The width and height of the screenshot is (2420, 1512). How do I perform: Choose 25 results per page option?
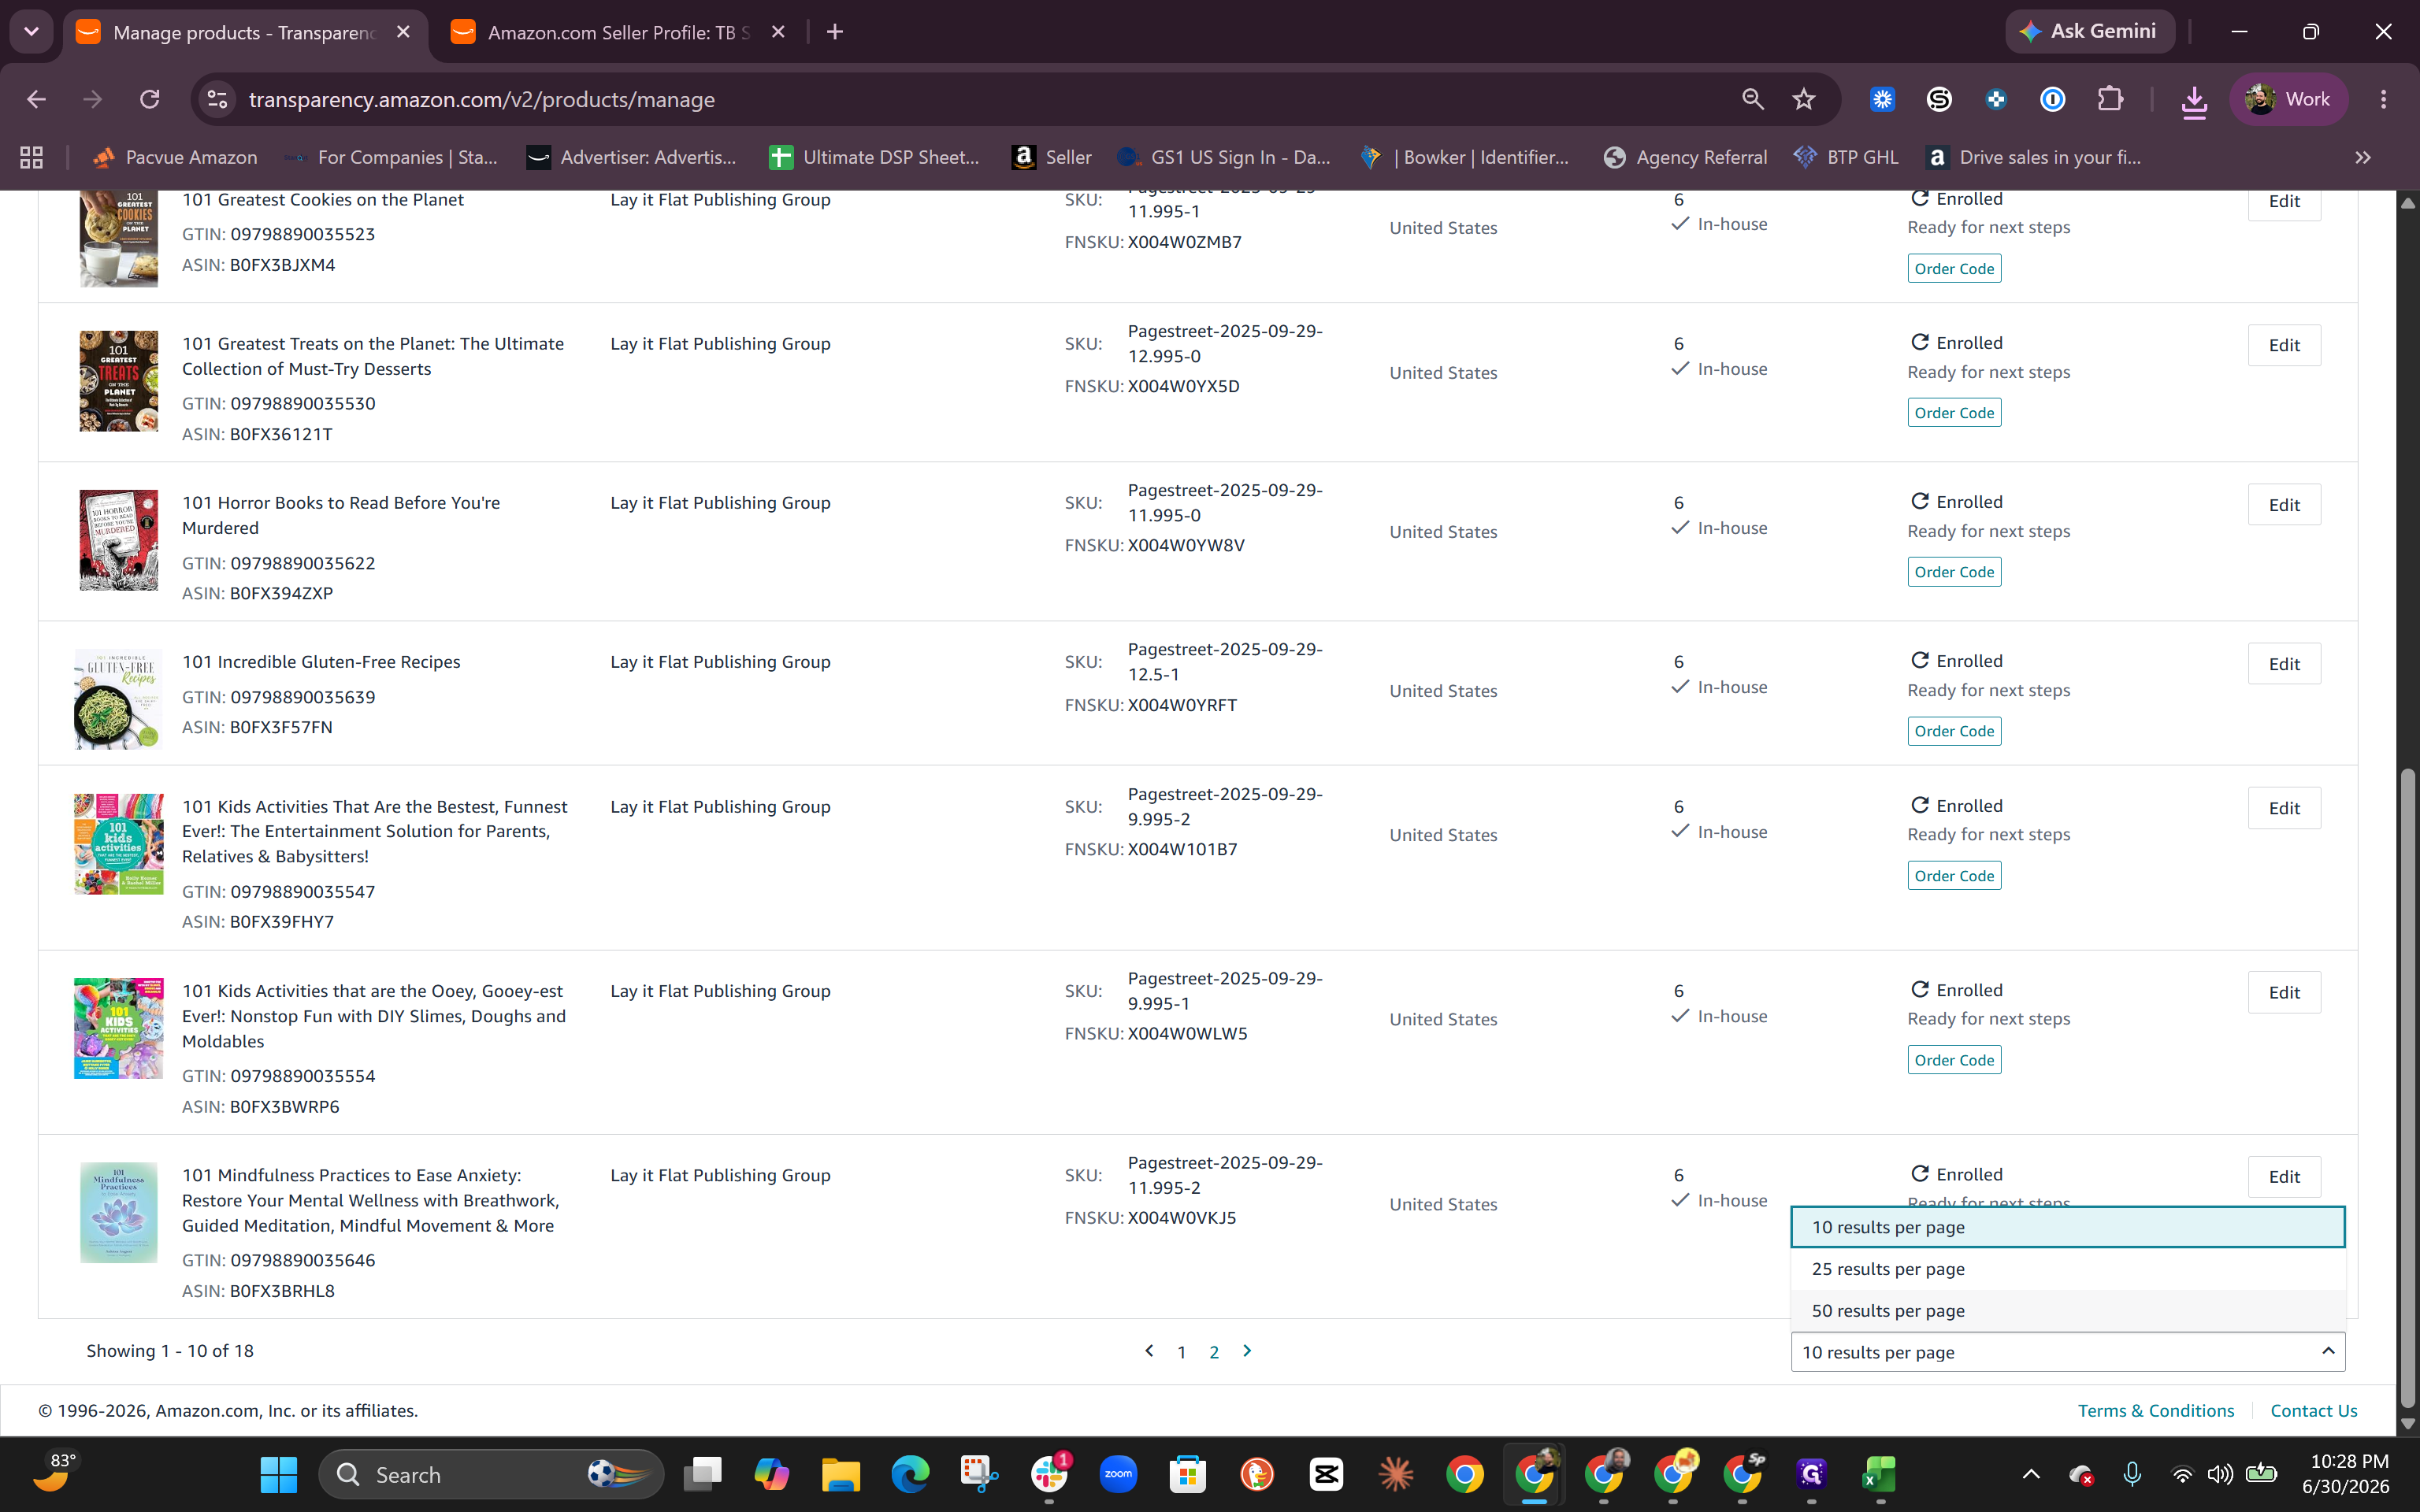pyautogui.click(x=2067, y=1269)
